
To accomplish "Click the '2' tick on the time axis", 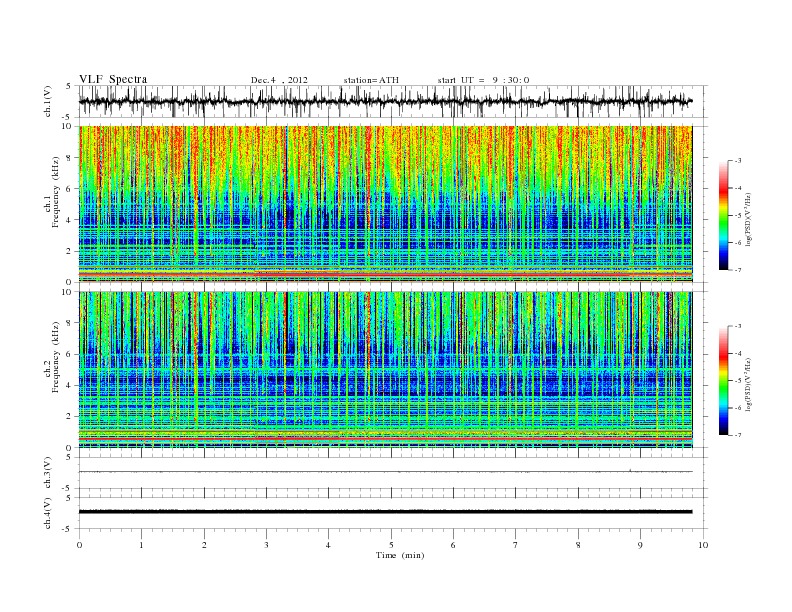I will 204,545.
